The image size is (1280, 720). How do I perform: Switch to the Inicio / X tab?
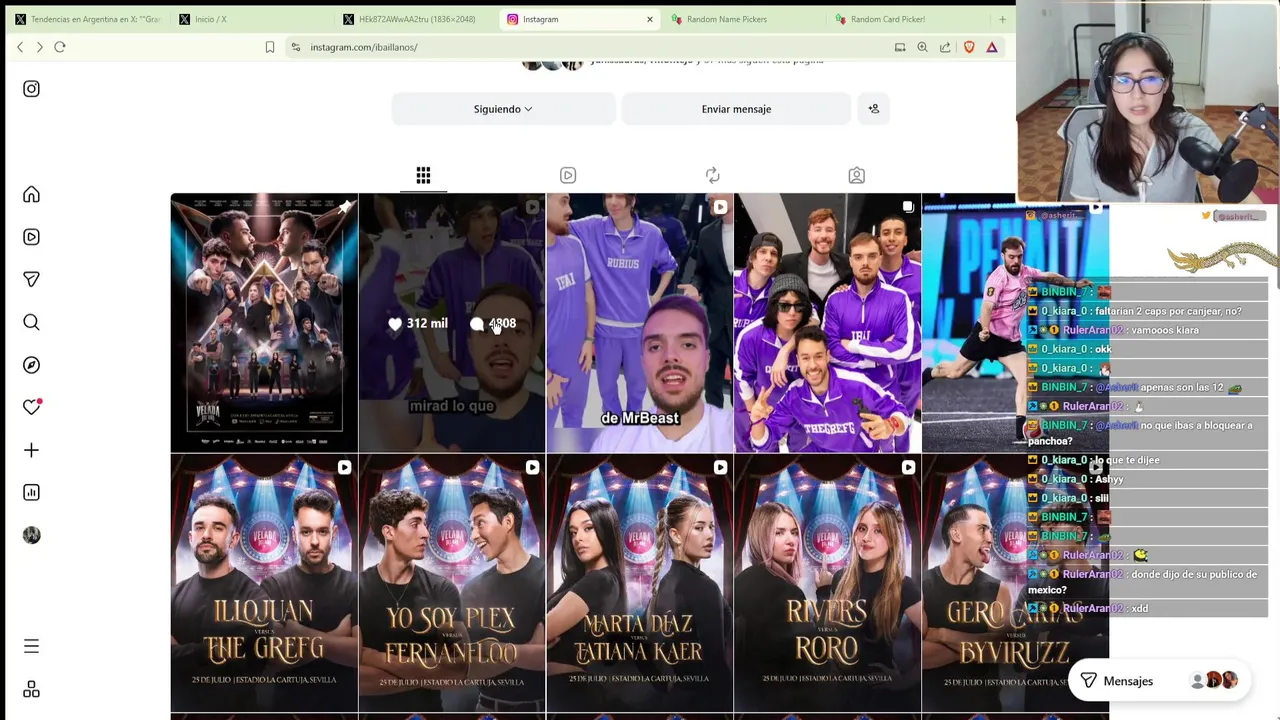[x=250, y=19]
